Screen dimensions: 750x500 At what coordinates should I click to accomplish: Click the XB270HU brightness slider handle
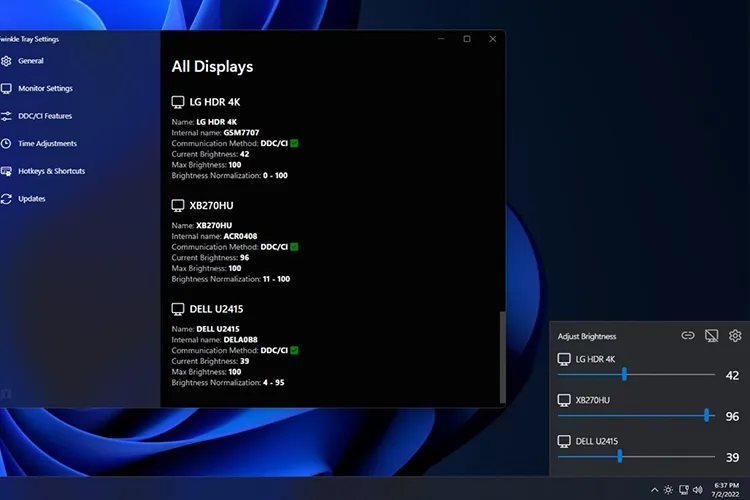pyautogui.click(x=707, y=415)
